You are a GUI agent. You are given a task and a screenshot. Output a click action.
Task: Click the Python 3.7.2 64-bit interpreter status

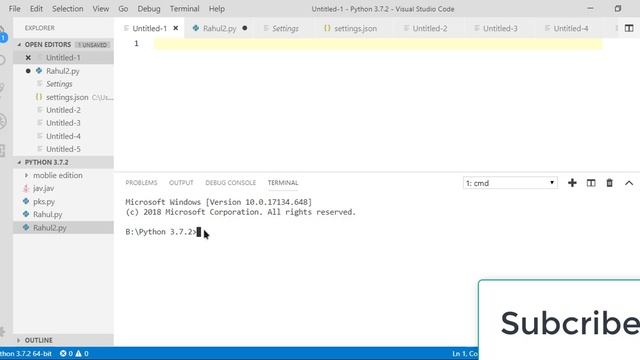[x=26, y=353]
